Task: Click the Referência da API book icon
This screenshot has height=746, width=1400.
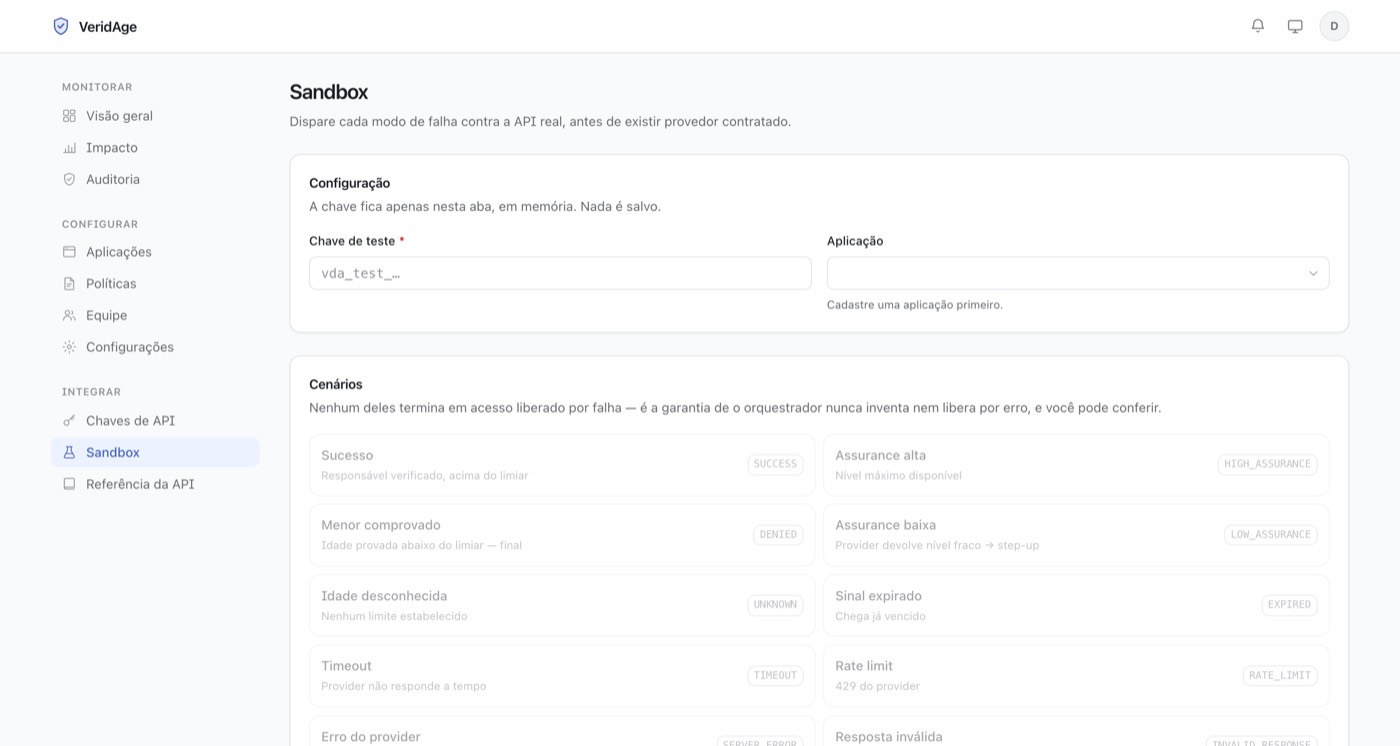Action: coord(69,485)
